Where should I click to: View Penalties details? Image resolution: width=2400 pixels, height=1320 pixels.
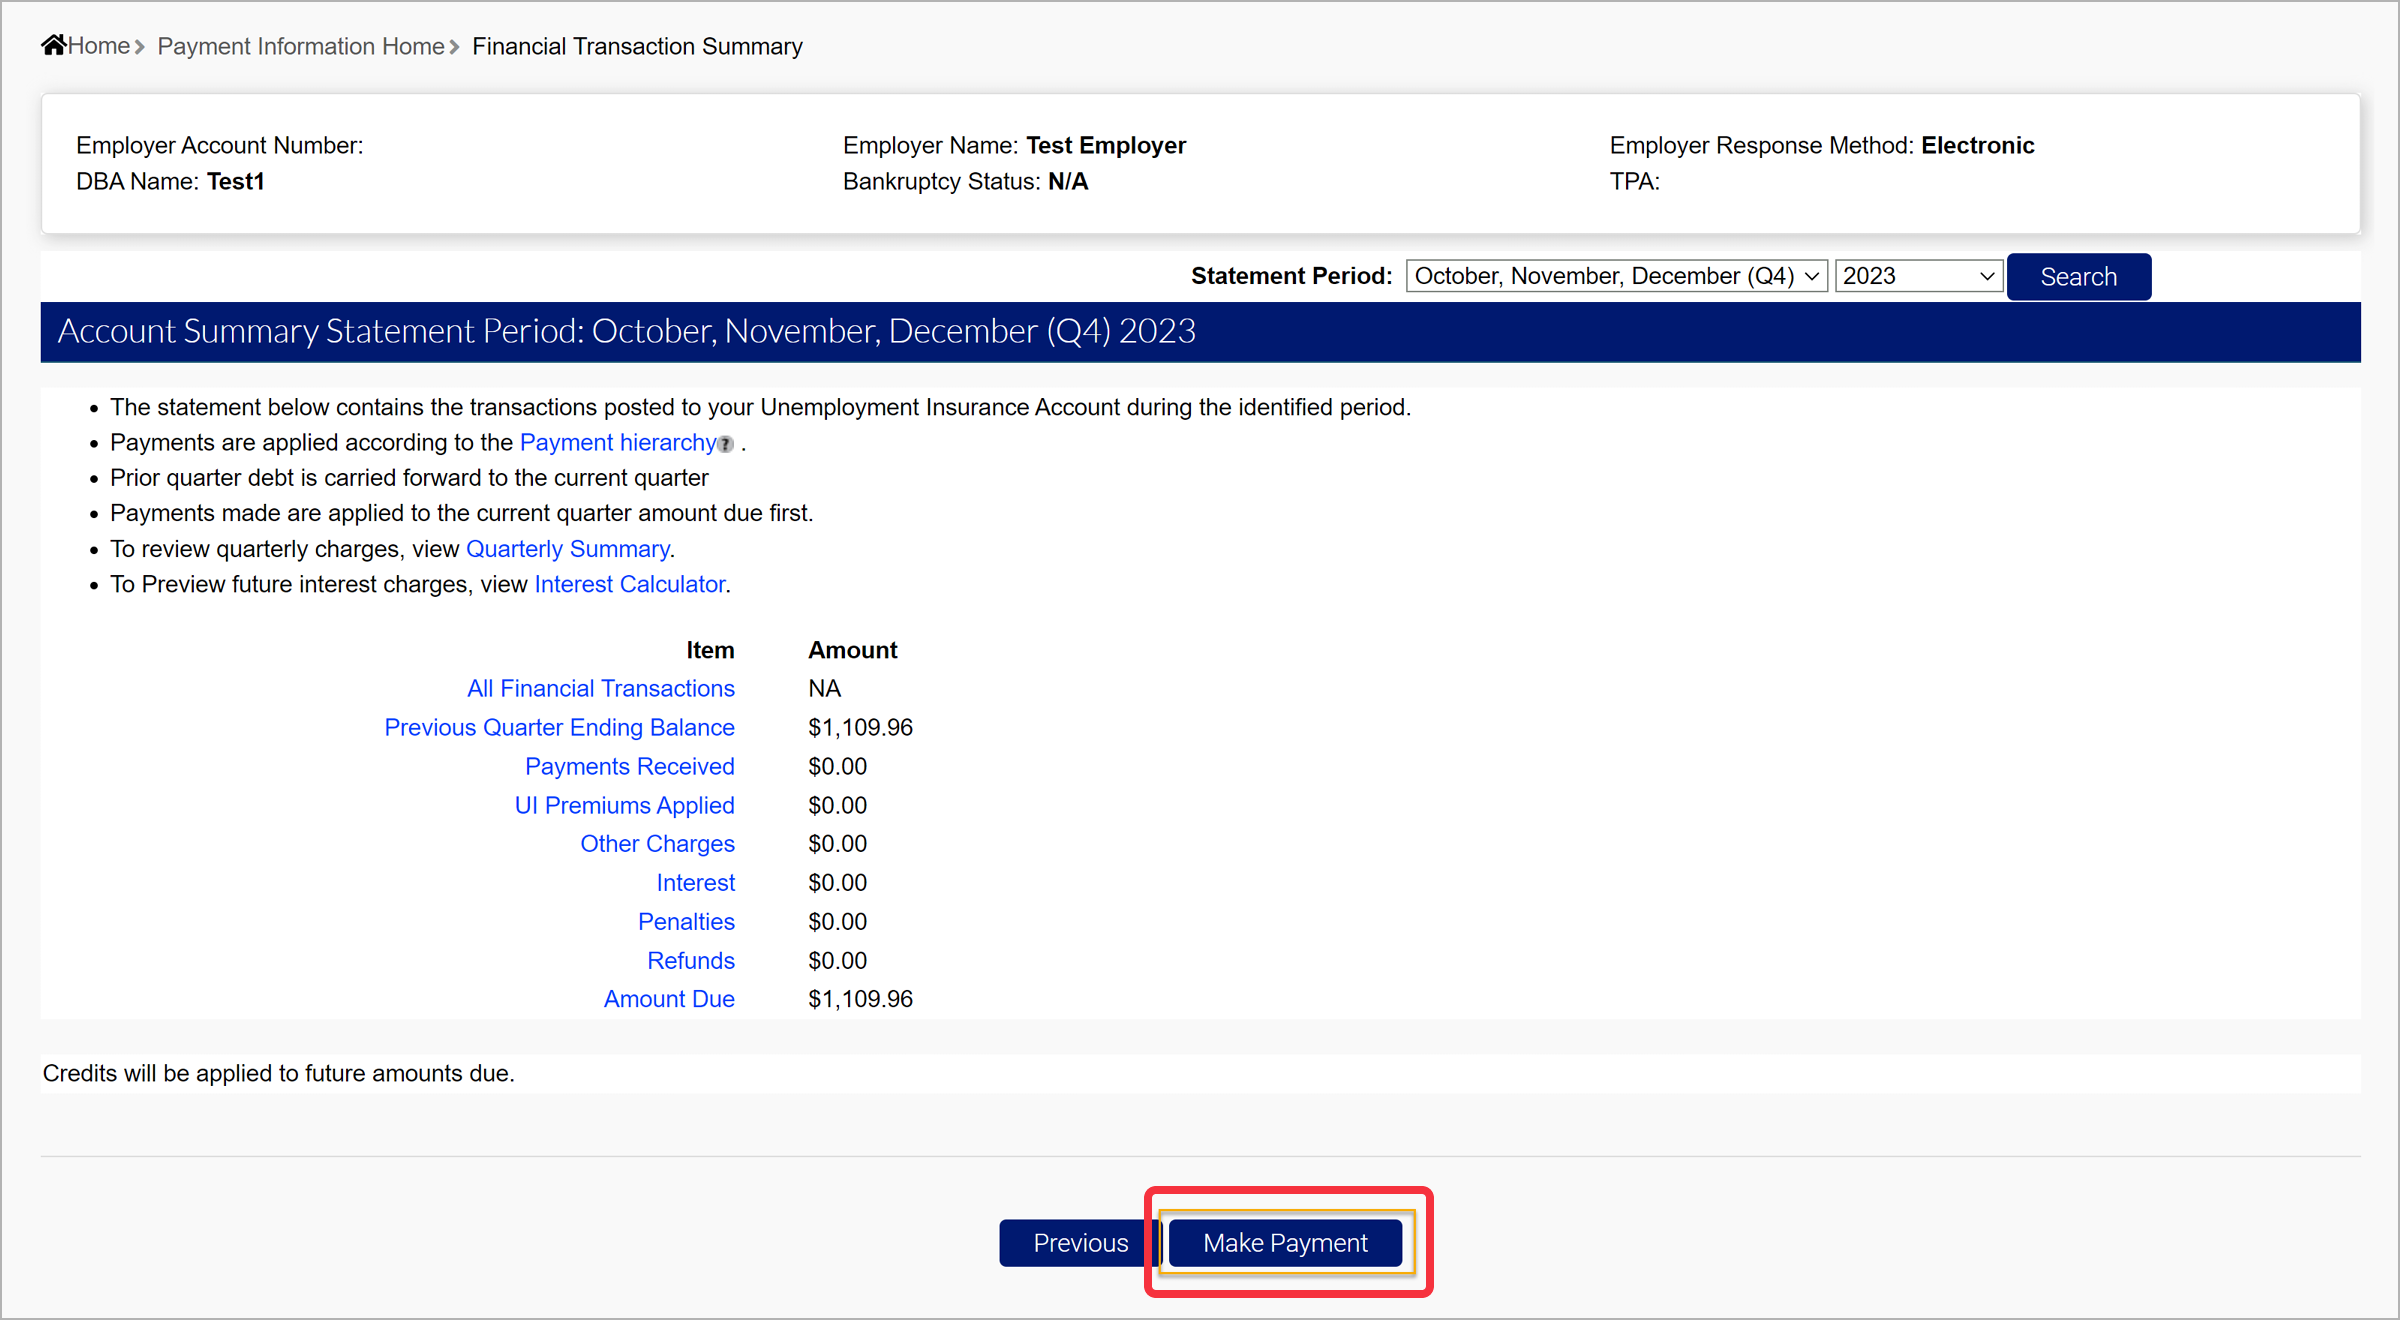click(x=686, y=922)
